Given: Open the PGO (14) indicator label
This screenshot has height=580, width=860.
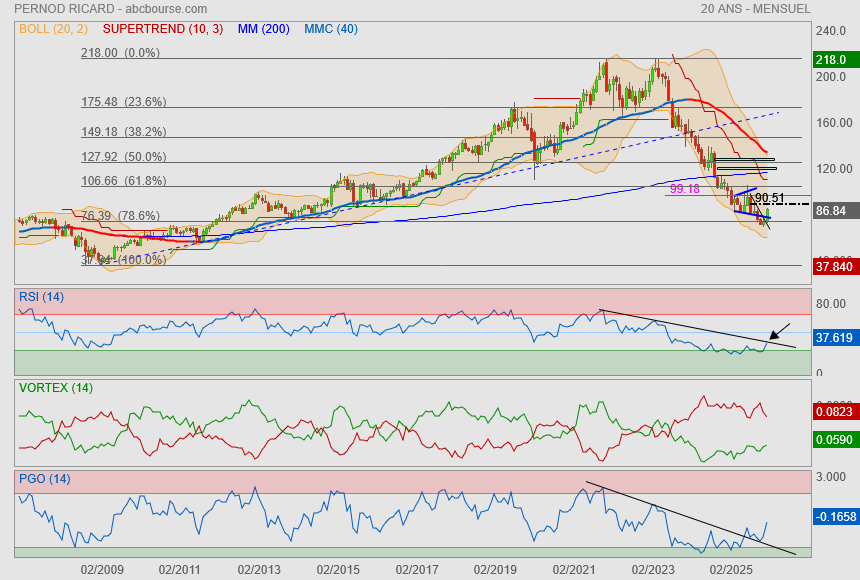Looking at the screenshot, I should [x=44, y=478].
